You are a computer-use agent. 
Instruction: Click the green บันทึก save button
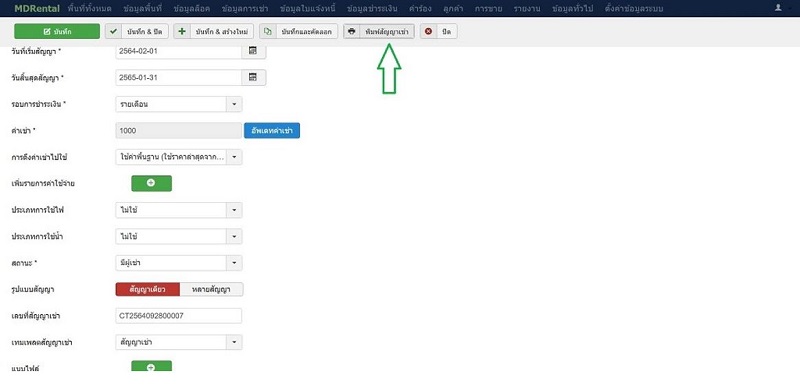(57, 32)
